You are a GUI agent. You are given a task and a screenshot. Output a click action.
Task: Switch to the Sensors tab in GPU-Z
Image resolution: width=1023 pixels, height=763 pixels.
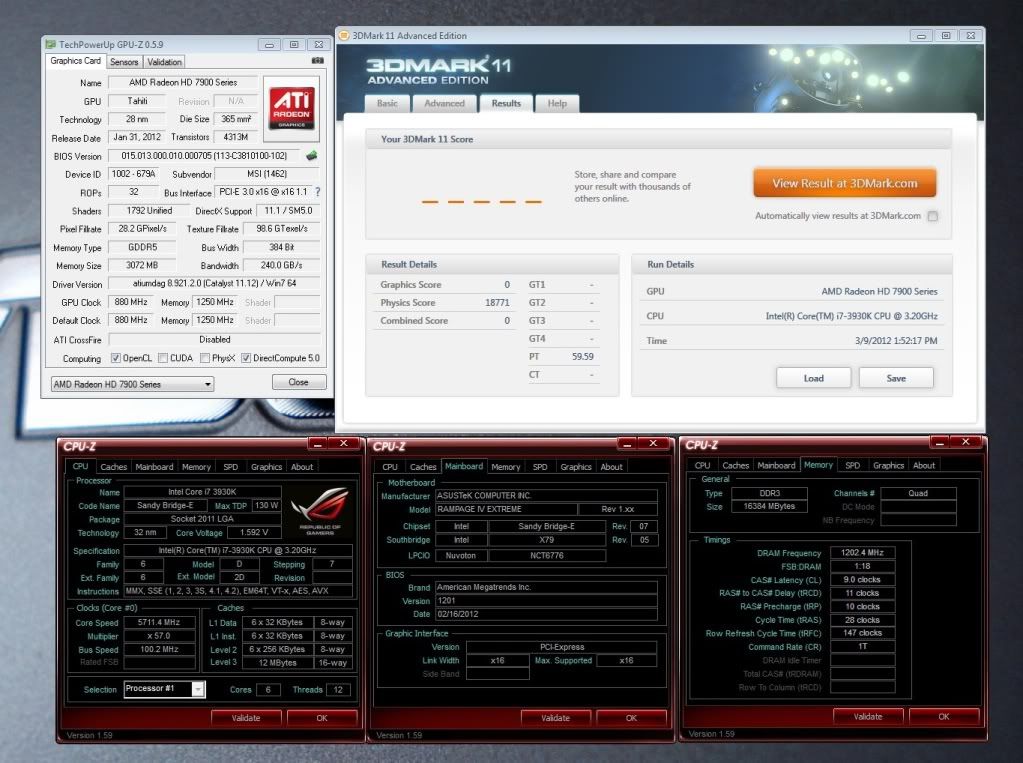pyautogui.click(x=124, y=62)
